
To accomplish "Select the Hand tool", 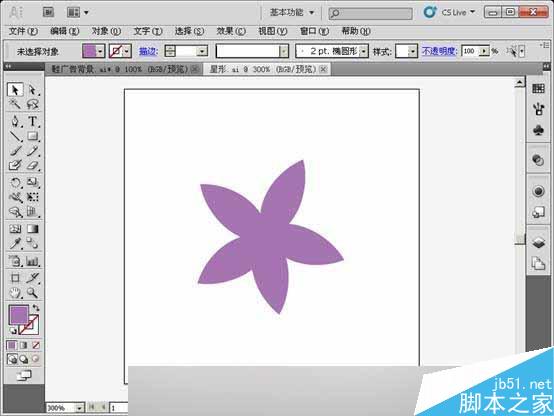I will [x=15, y=293].
